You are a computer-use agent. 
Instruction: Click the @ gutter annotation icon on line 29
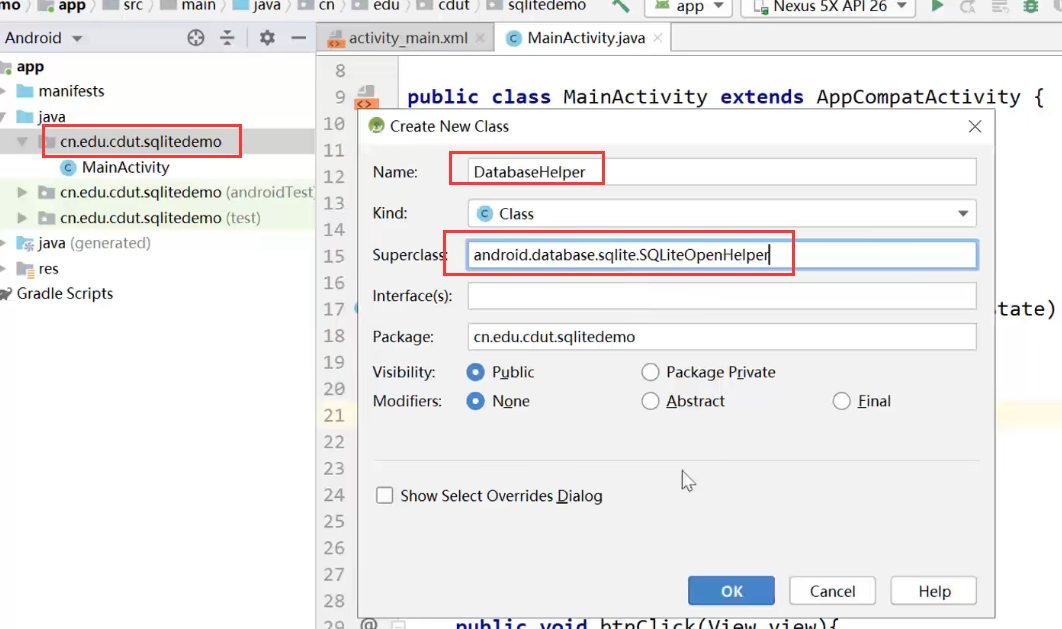pos(368,624)
